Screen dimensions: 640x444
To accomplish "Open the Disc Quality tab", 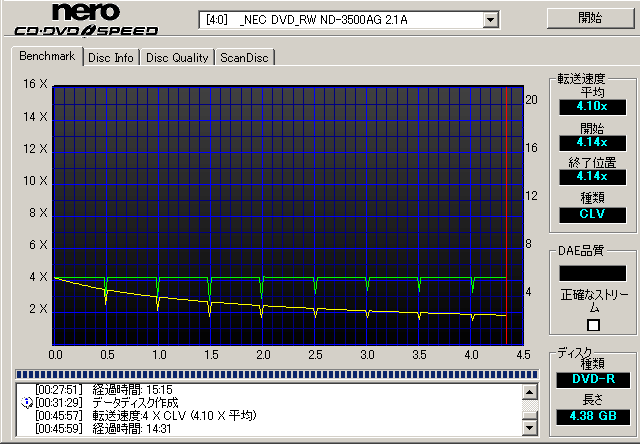I will coord(177,58).
